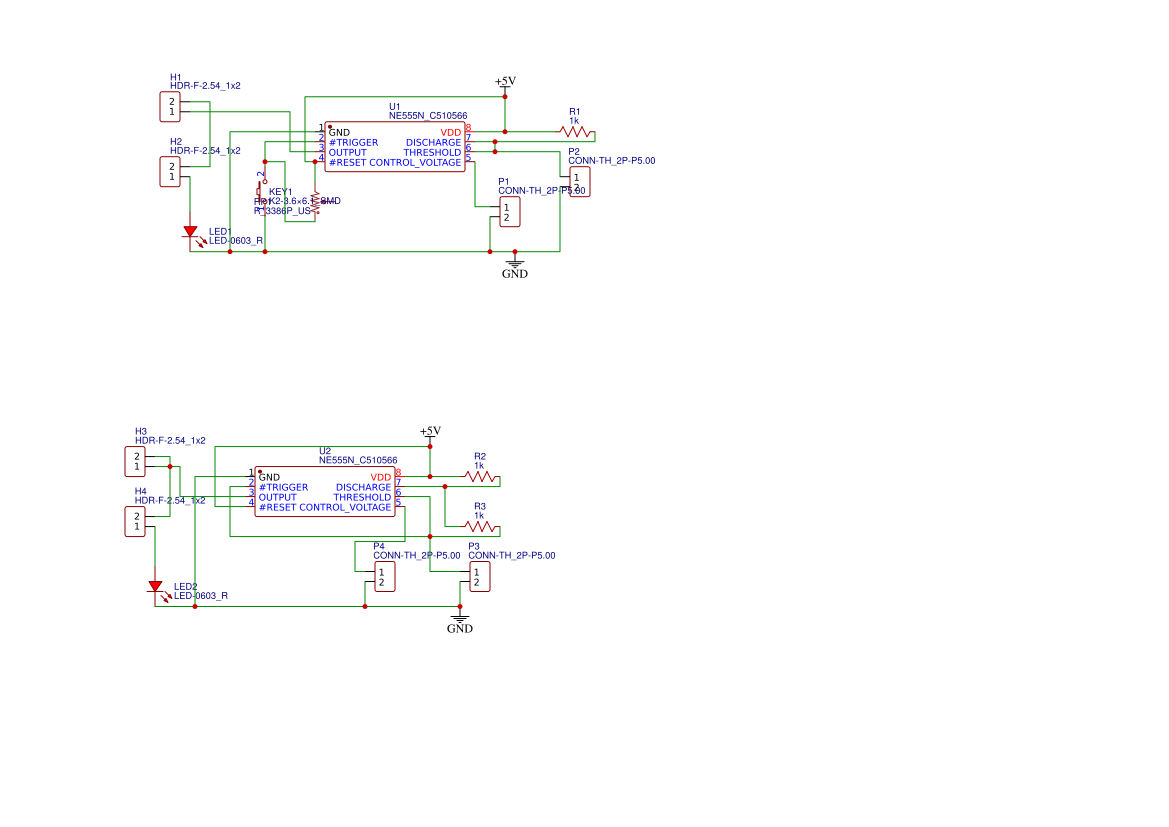Click #RESET CONTROL_VOLTAGE label on U1

pos(395,163)
